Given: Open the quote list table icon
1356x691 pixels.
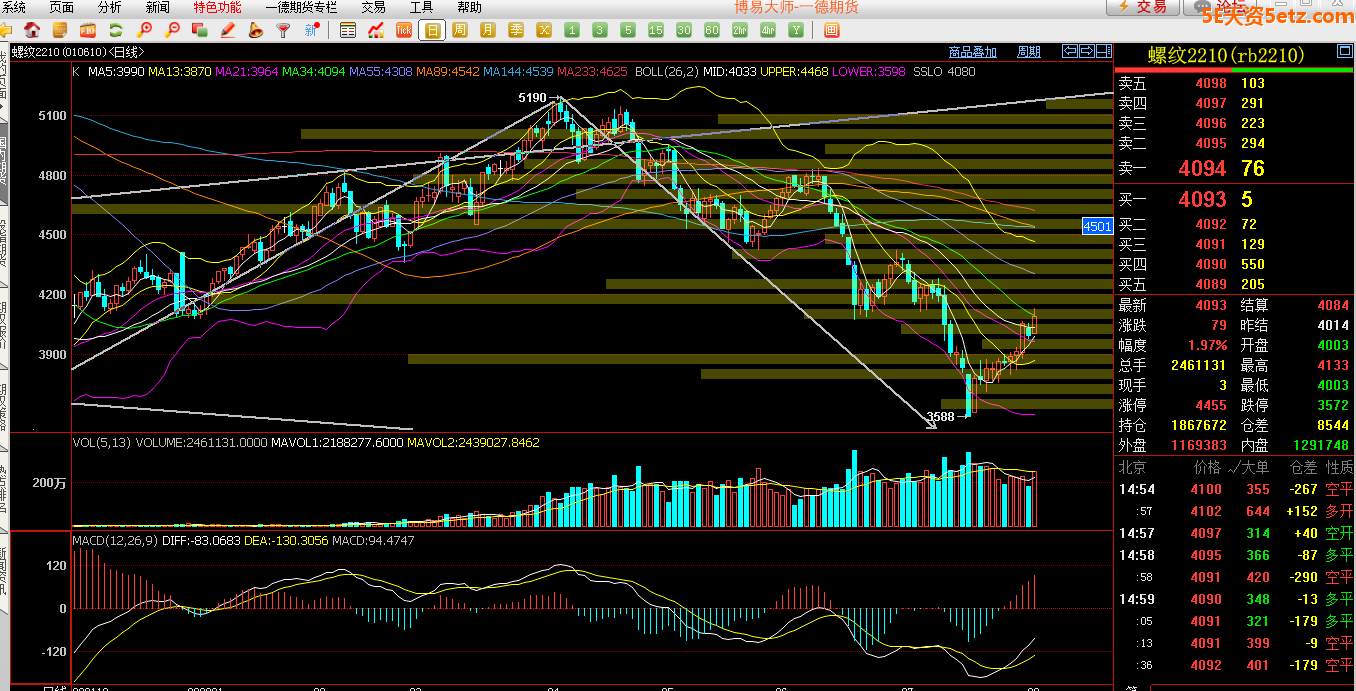Looking at the screenshot, I should 347,30.
